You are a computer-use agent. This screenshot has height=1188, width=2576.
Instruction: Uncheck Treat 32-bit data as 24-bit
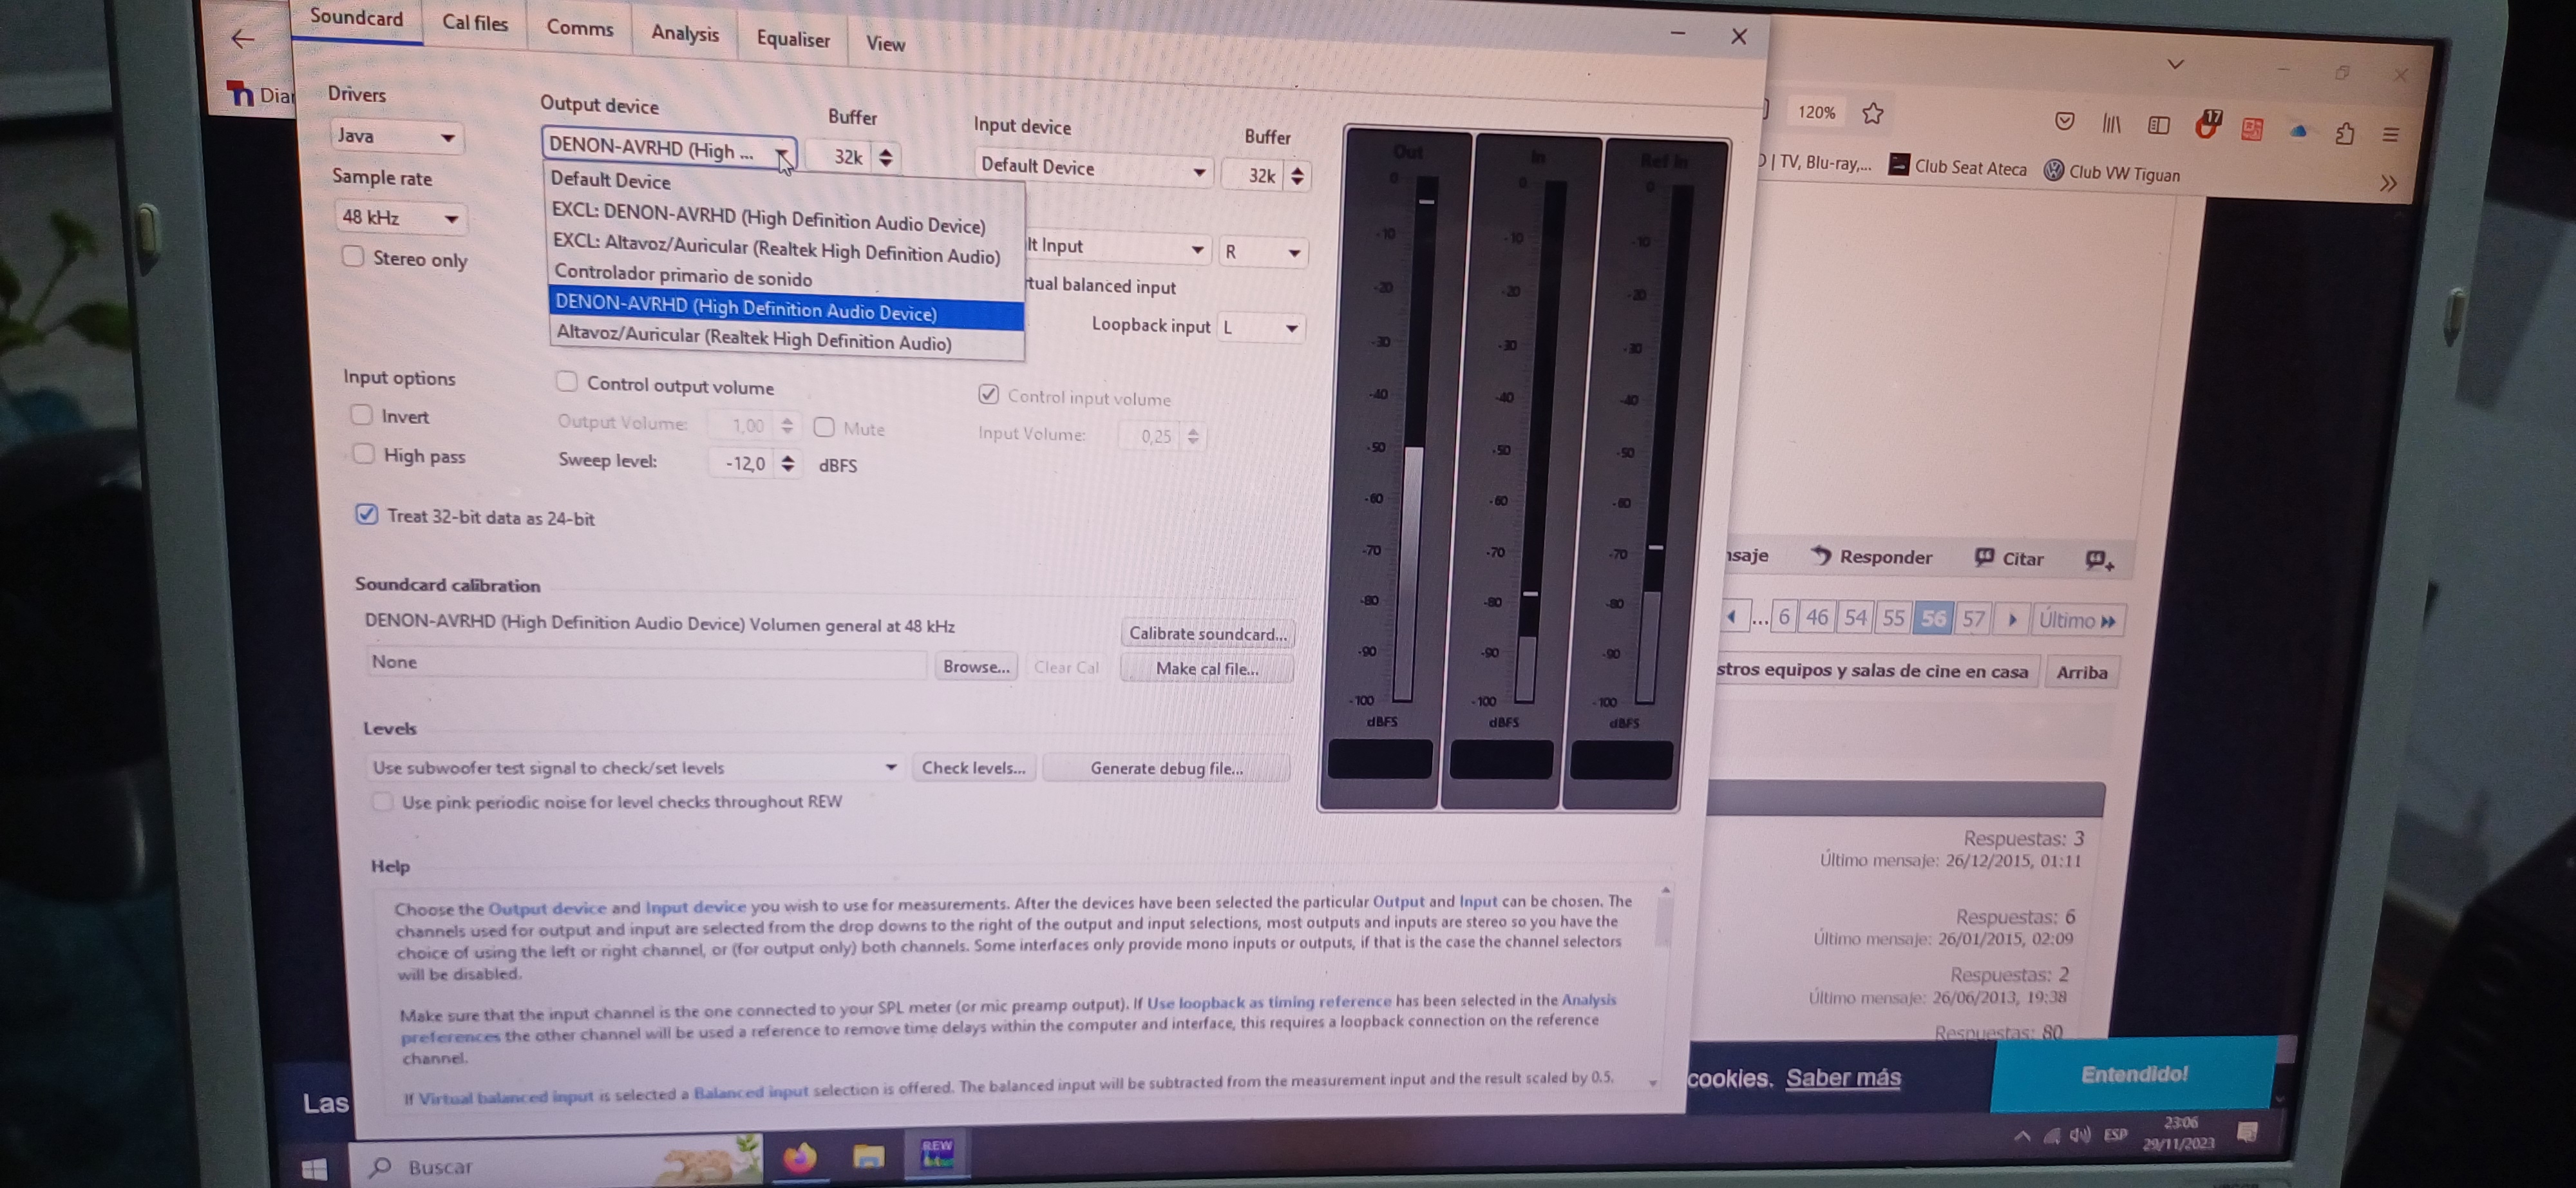366,514
